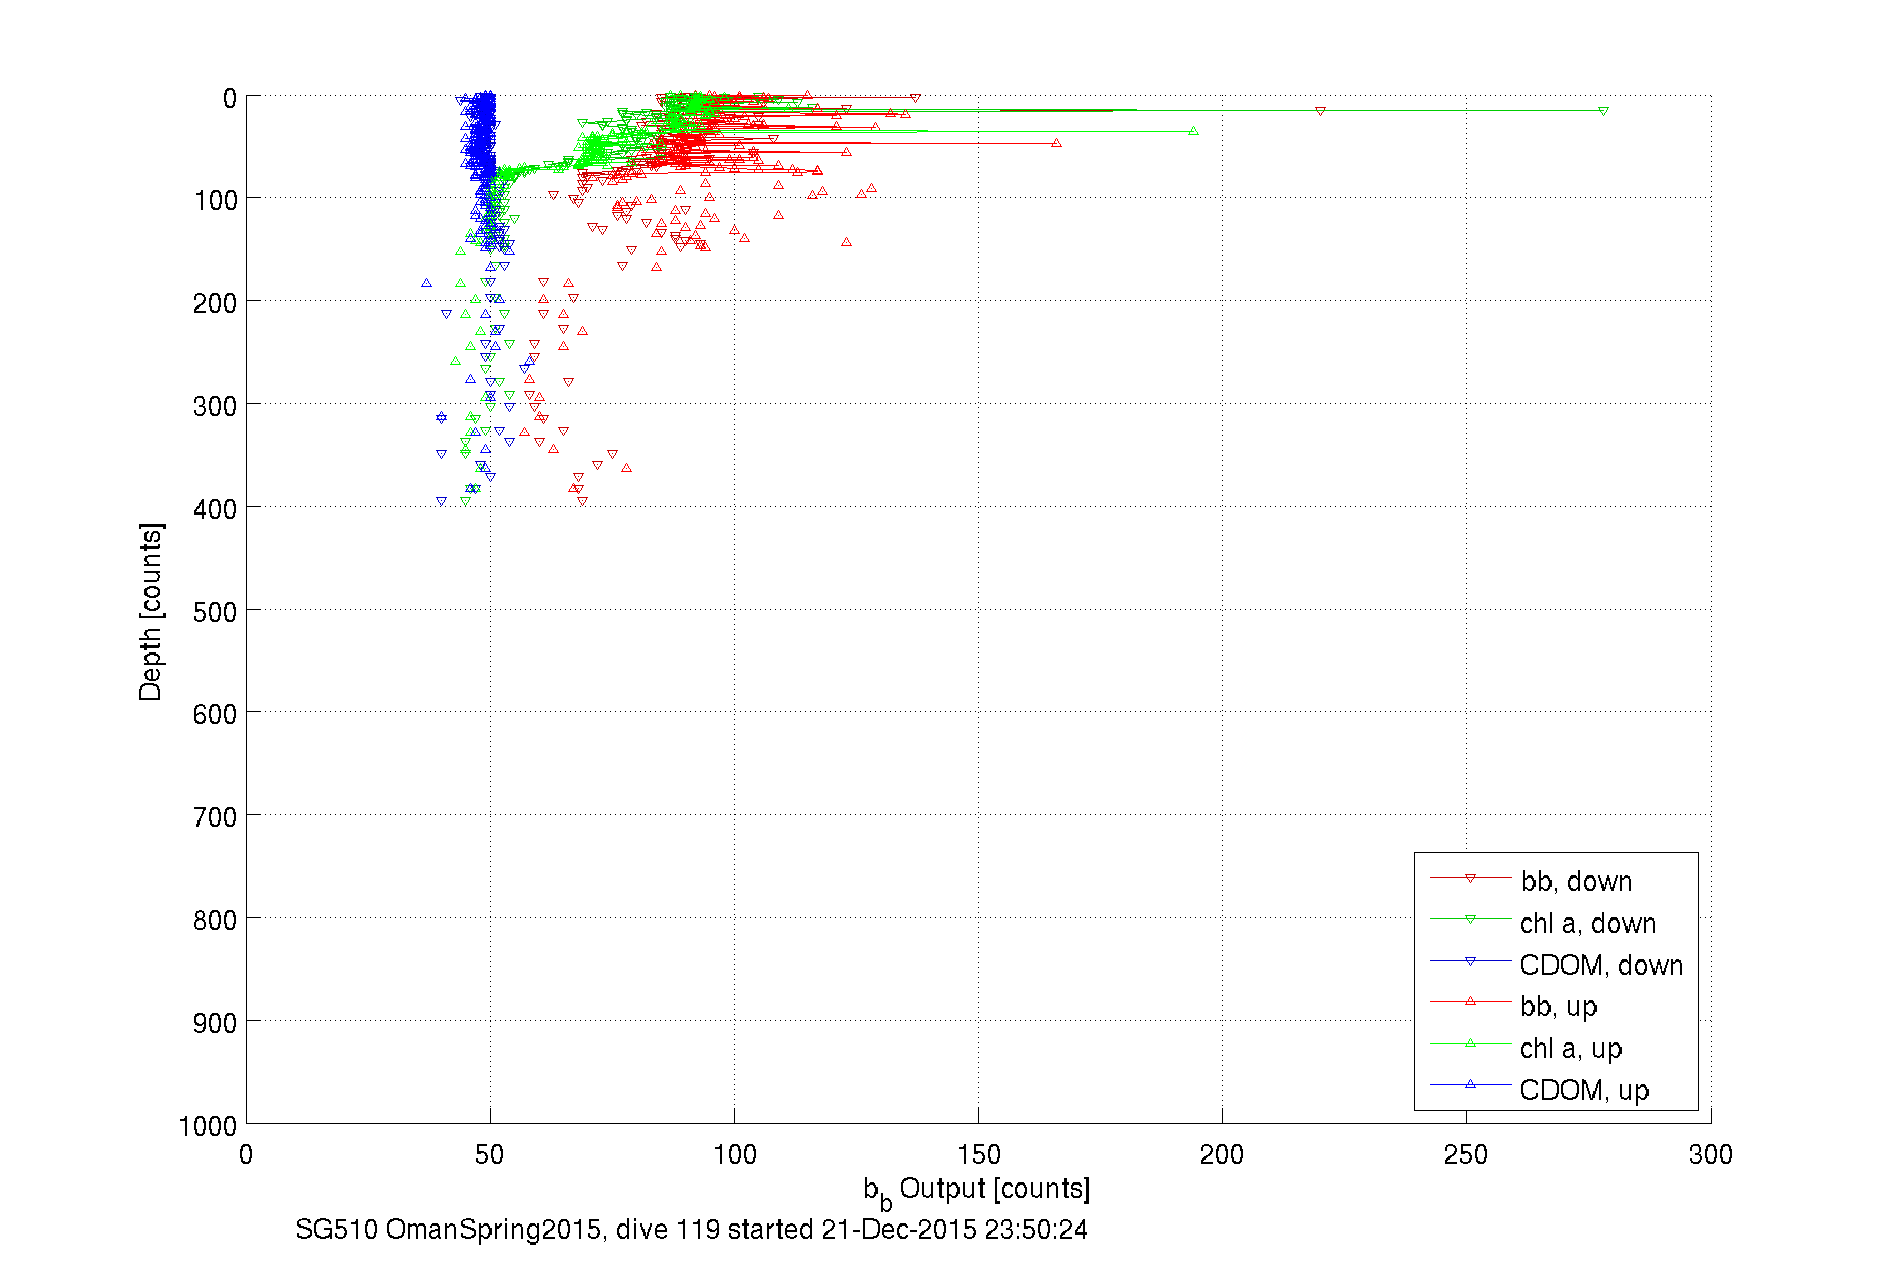Viewport: 1891px width, 1262px height.
Task: Click the y-axis tick label 100
Action: pos(215,200)
